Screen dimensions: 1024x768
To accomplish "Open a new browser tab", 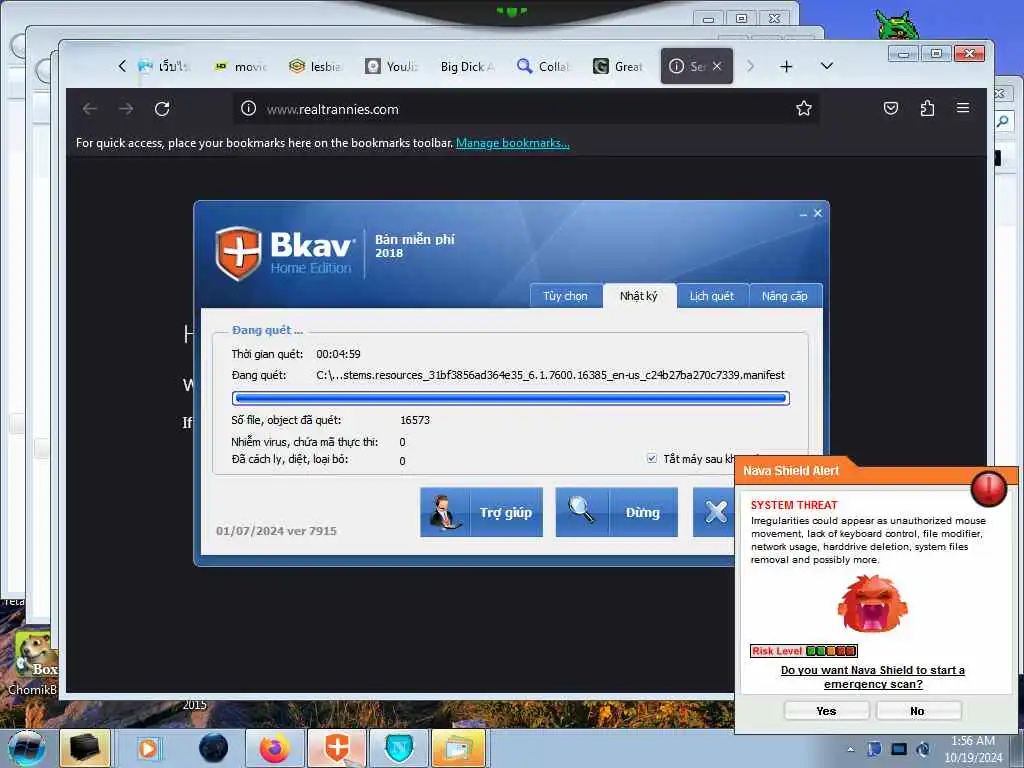I will click(x=786, y=67).
